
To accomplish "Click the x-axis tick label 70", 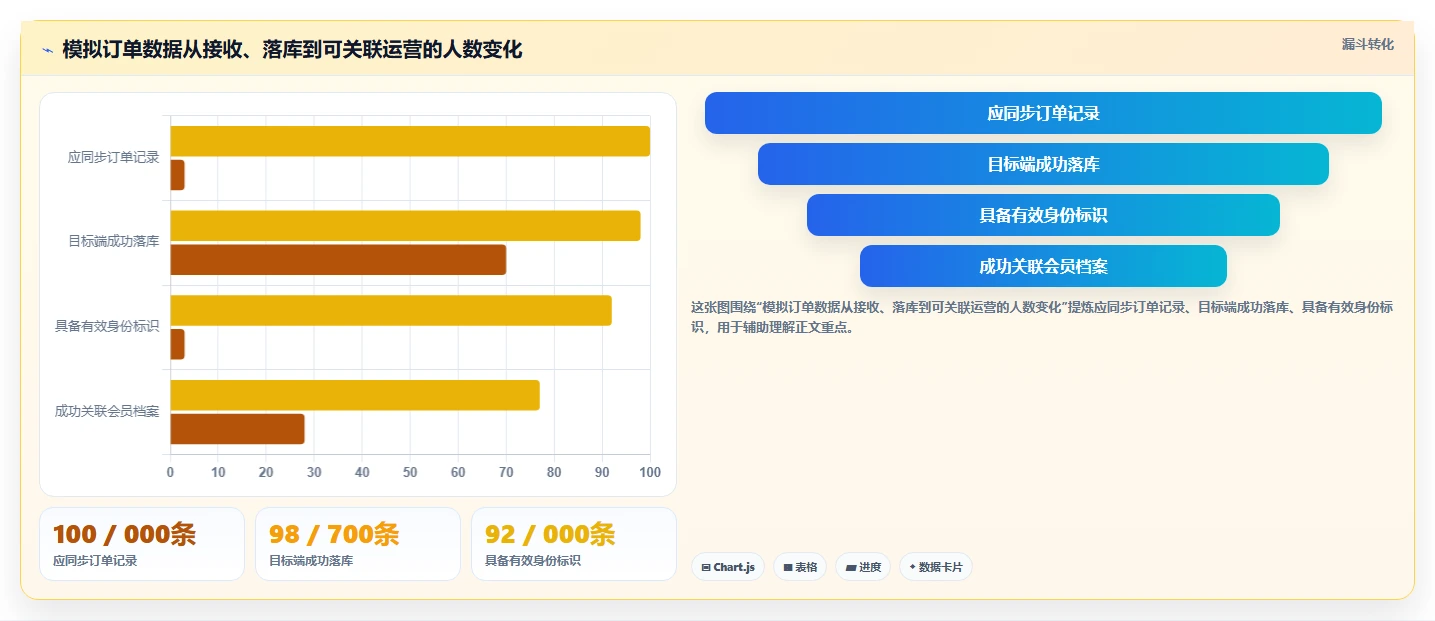I will pos(506,472).
